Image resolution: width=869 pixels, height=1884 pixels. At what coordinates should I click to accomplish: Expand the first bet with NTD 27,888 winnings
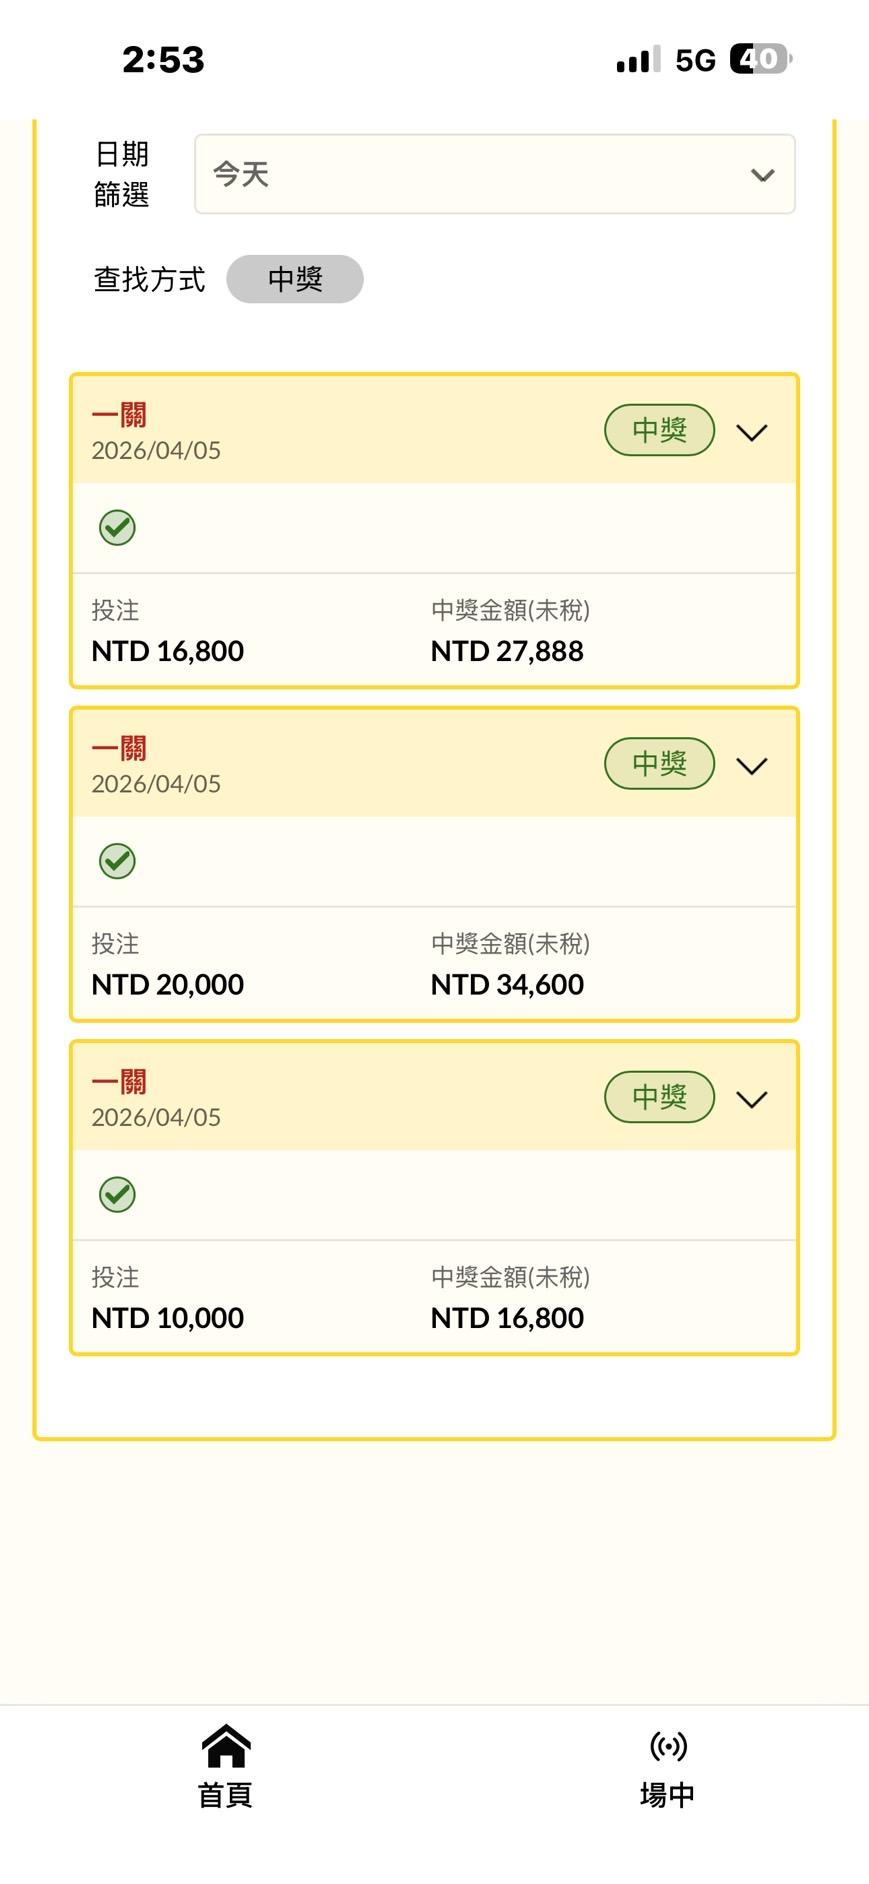(x=752, y=432)
